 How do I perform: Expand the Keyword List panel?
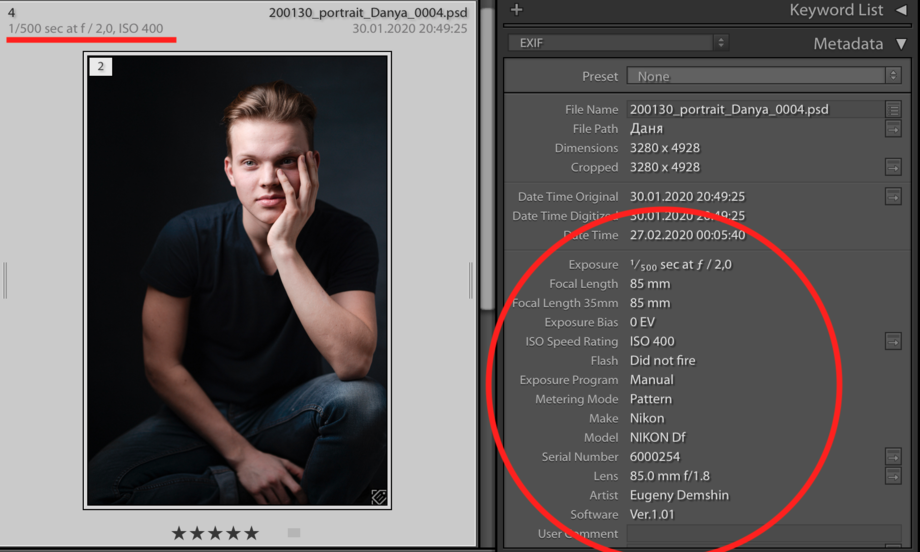tap(901, 9)
